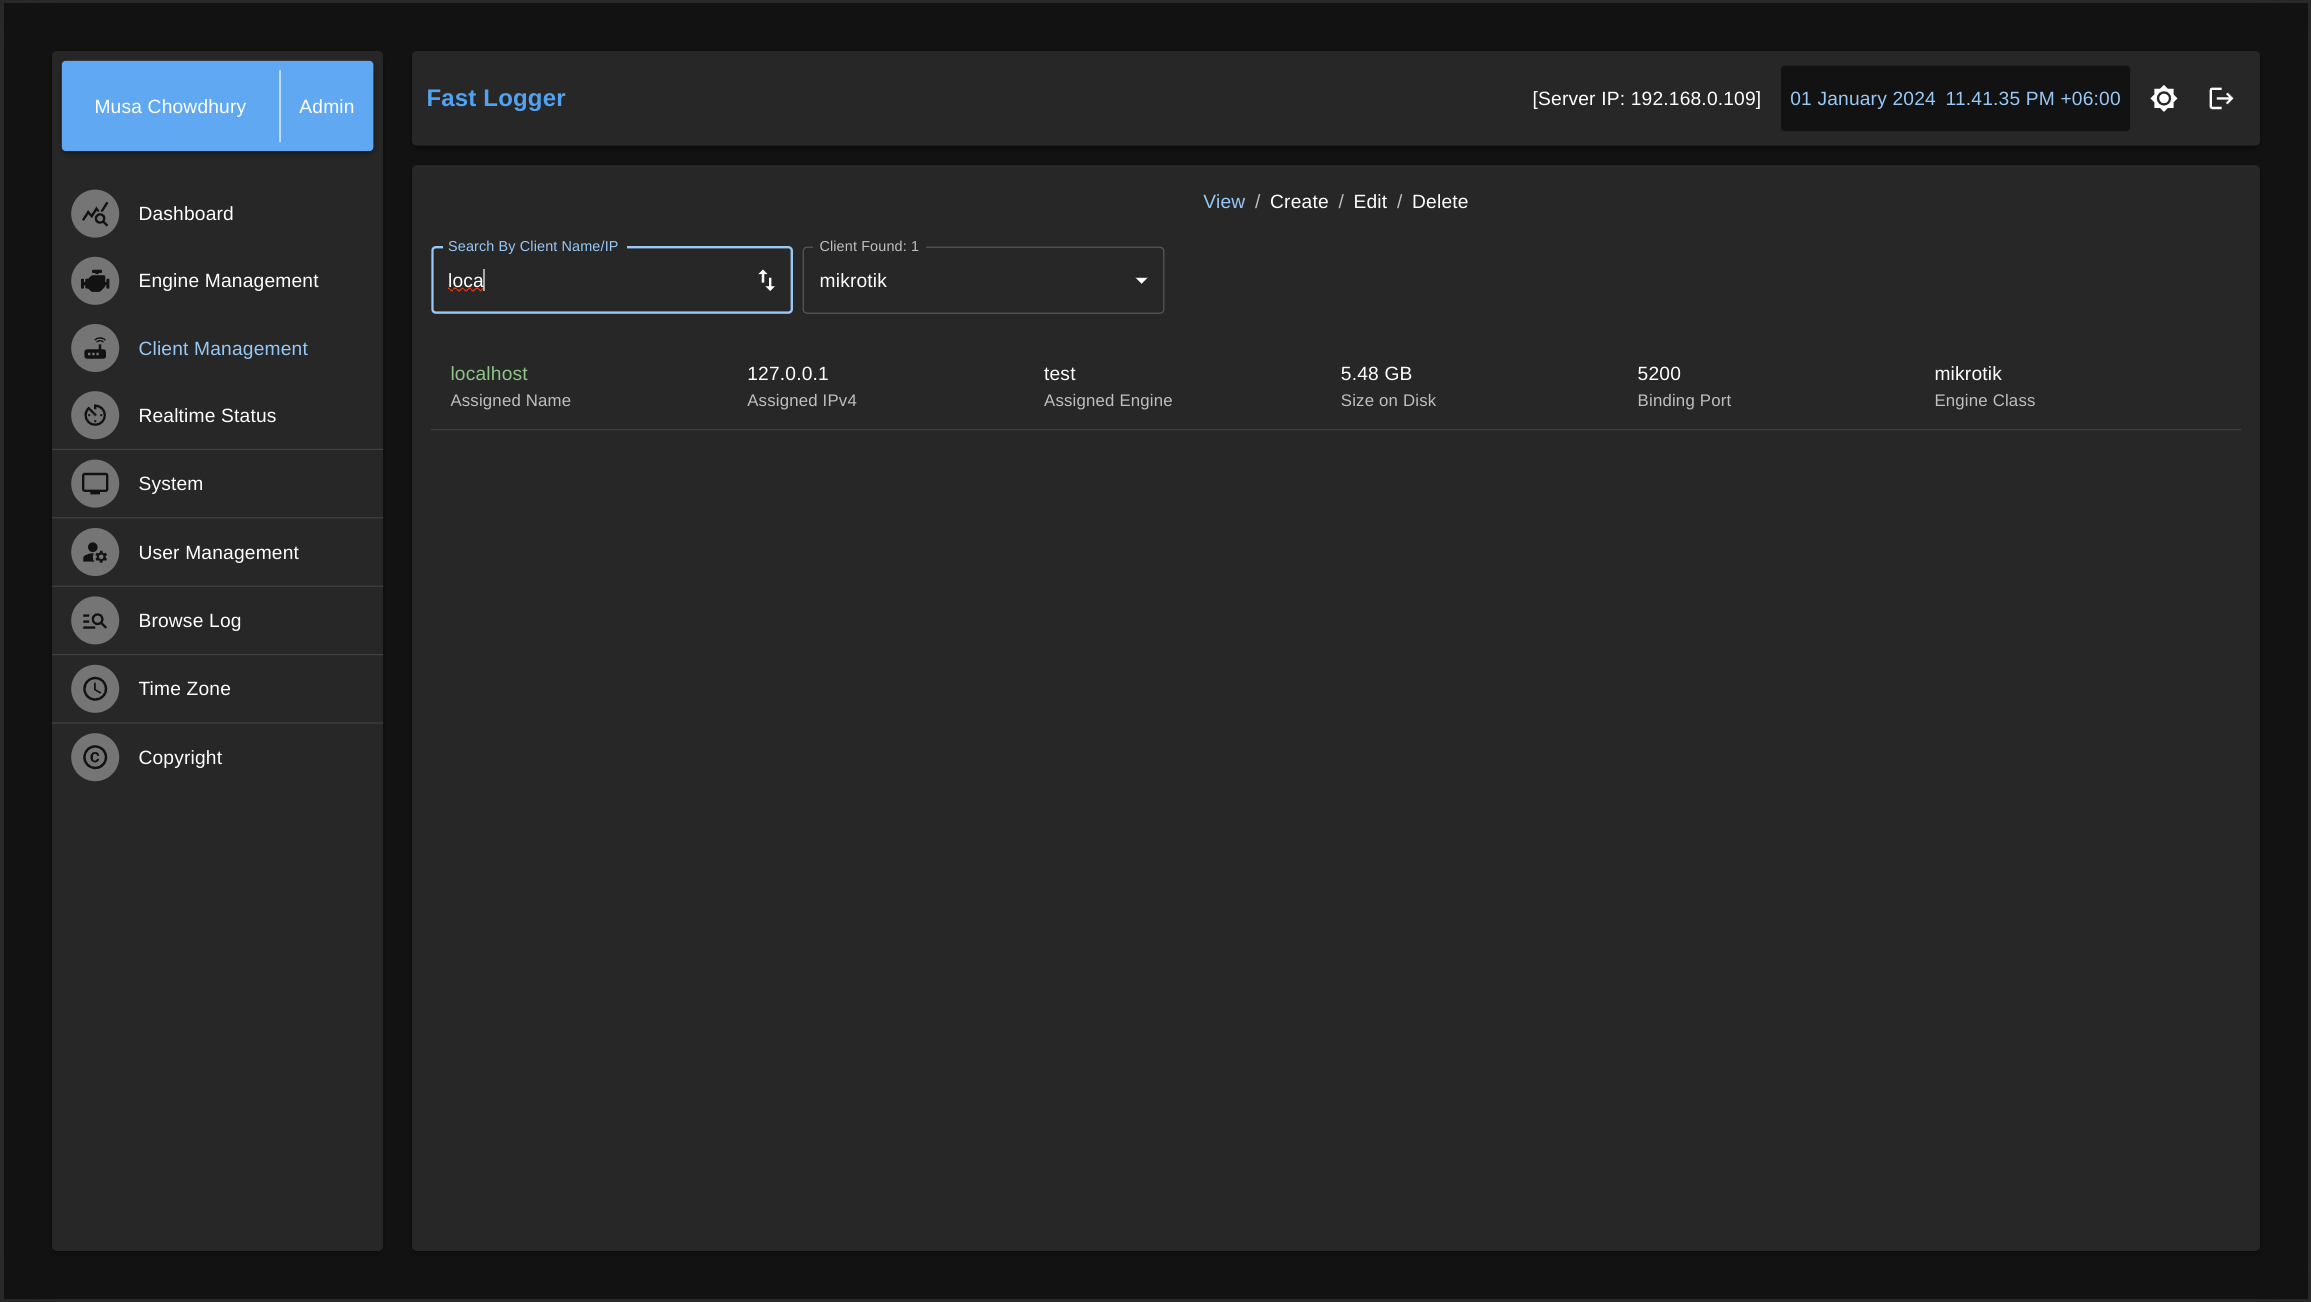Log out using the exit icon
Image resolution: width=2311 pixels, height=1302 pixels.
click(x=2220, y=99)
